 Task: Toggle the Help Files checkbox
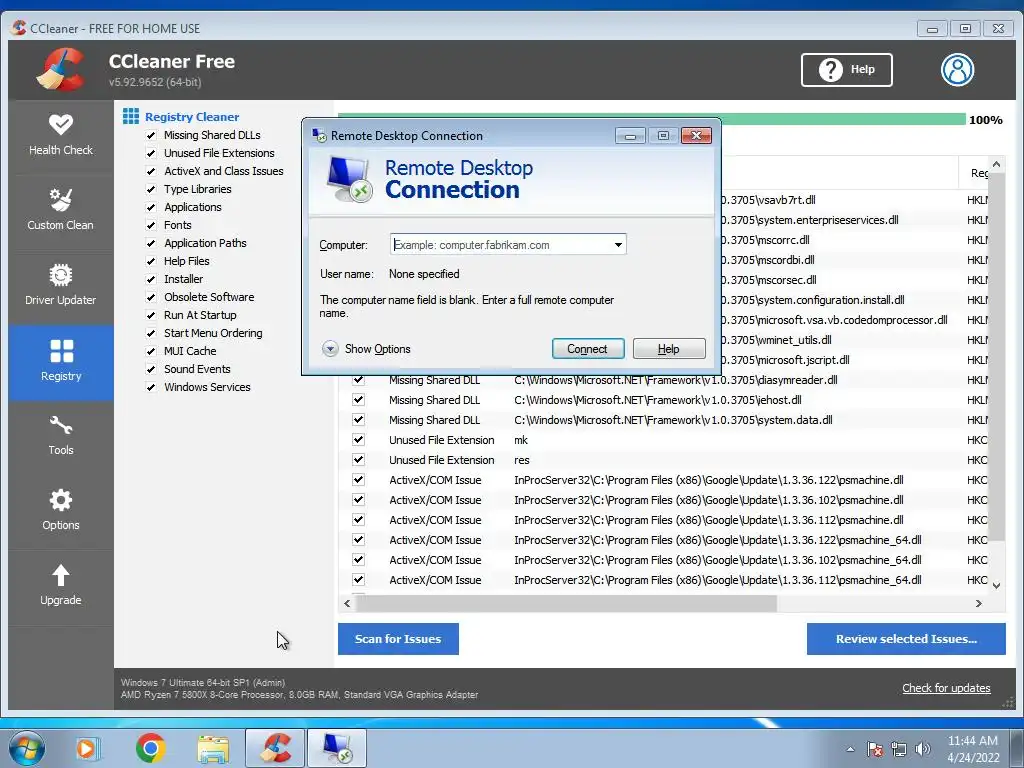[x=151, y=261]
